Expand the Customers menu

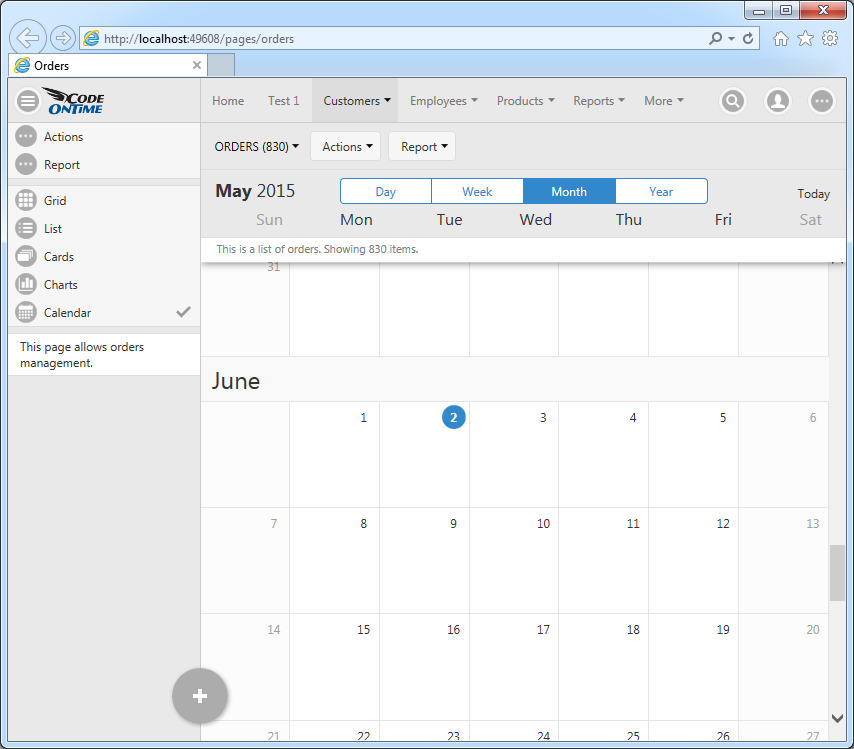(357, 101)
